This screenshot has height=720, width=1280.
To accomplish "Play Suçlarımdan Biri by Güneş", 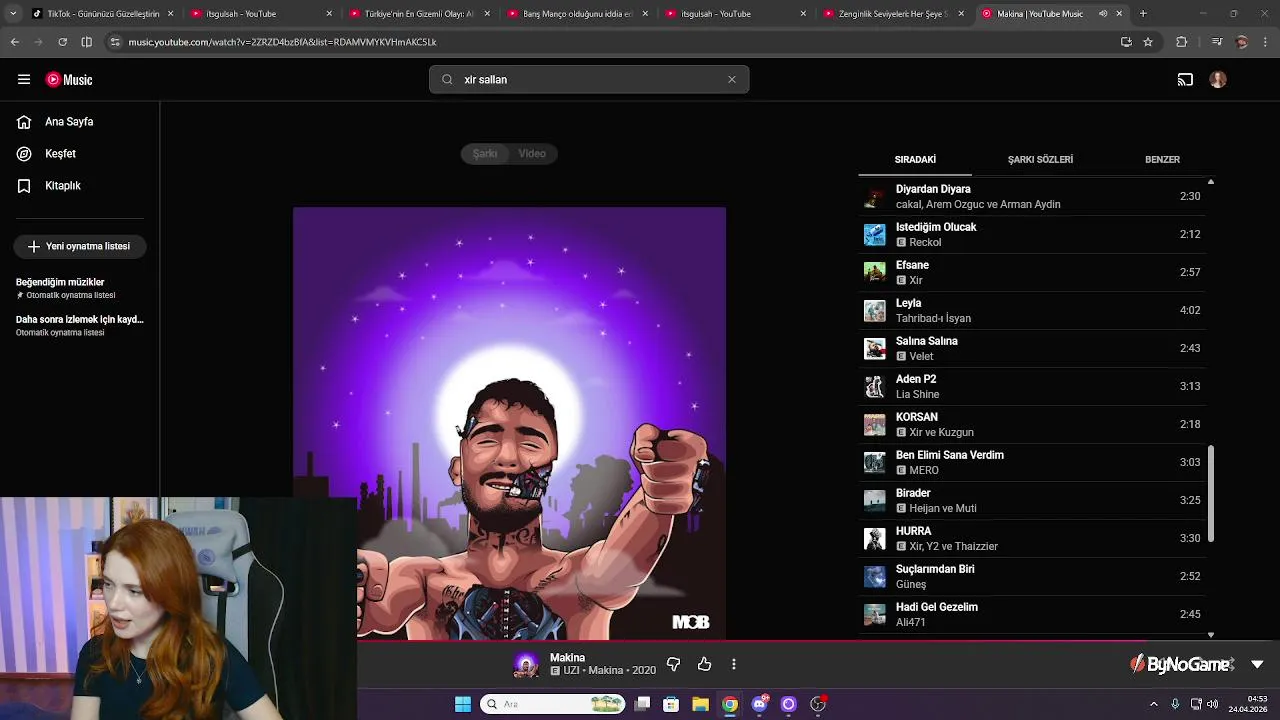I will coord(1032,576).
